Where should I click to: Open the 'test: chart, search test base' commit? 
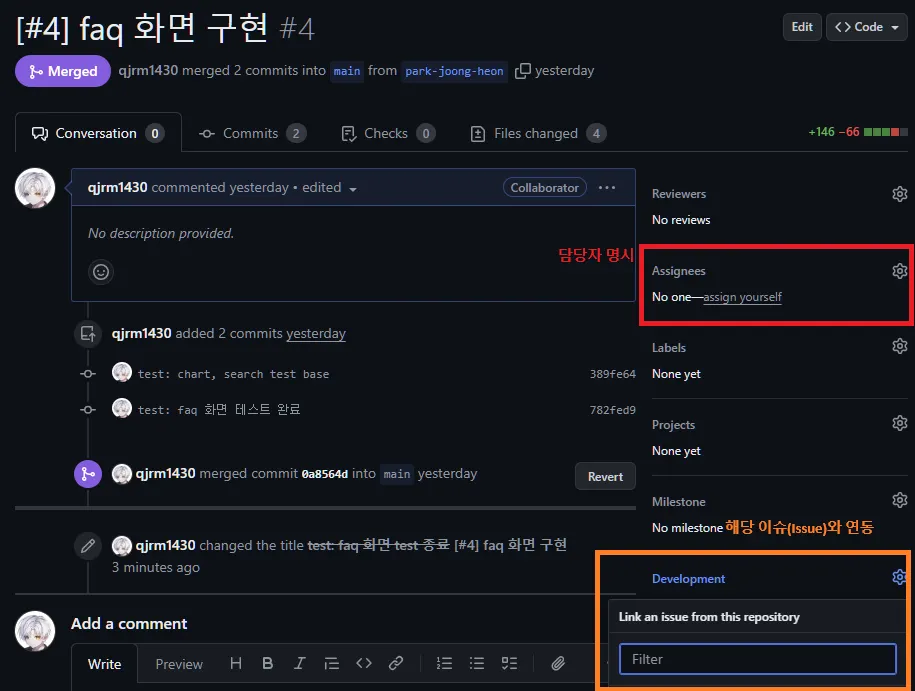tap(233, 374)
